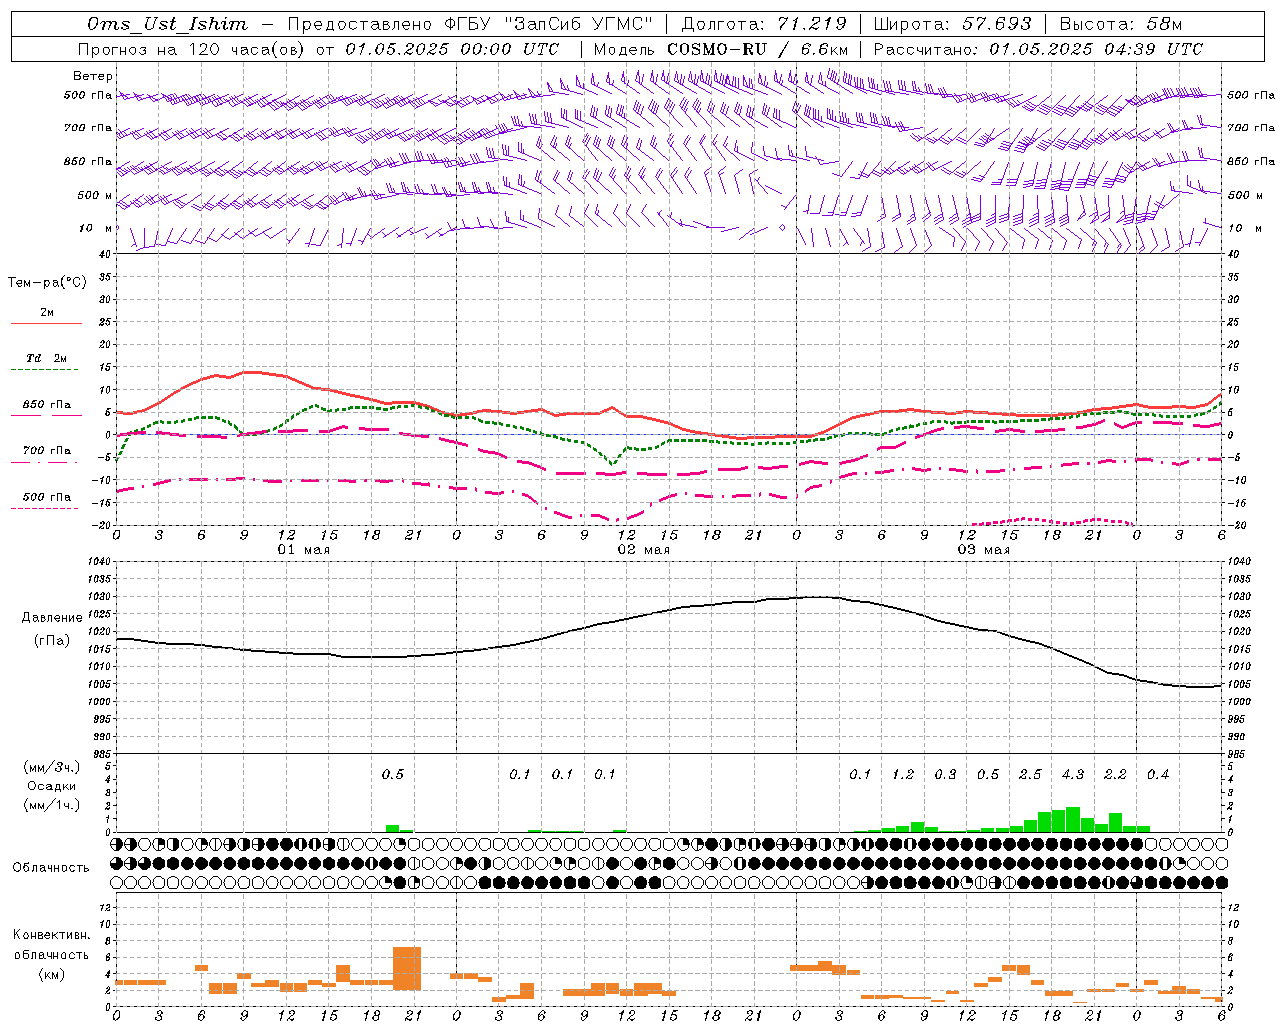Click the Модель COSMO-RU / 6.6км label
This screenshot has width=1280, height=1024.
coord(721,49)
